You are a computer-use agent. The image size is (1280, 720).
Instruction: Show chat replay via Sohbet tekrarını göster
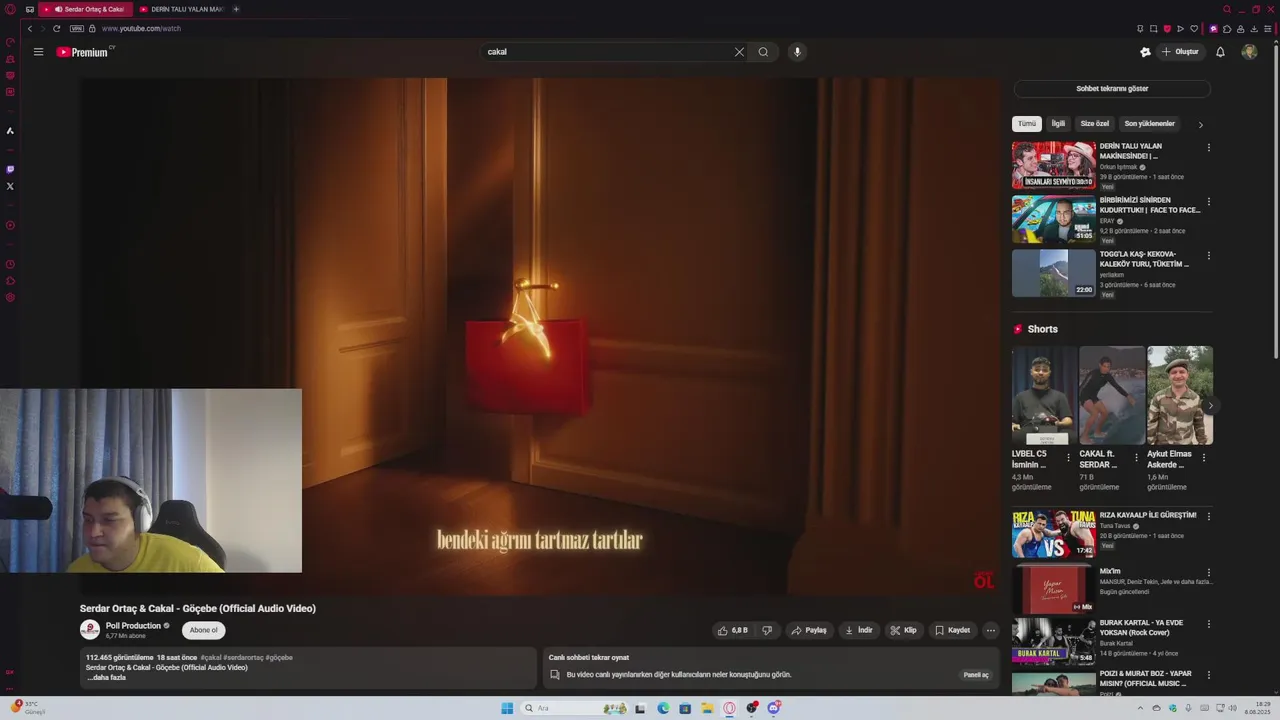[x=1112, y=89]
